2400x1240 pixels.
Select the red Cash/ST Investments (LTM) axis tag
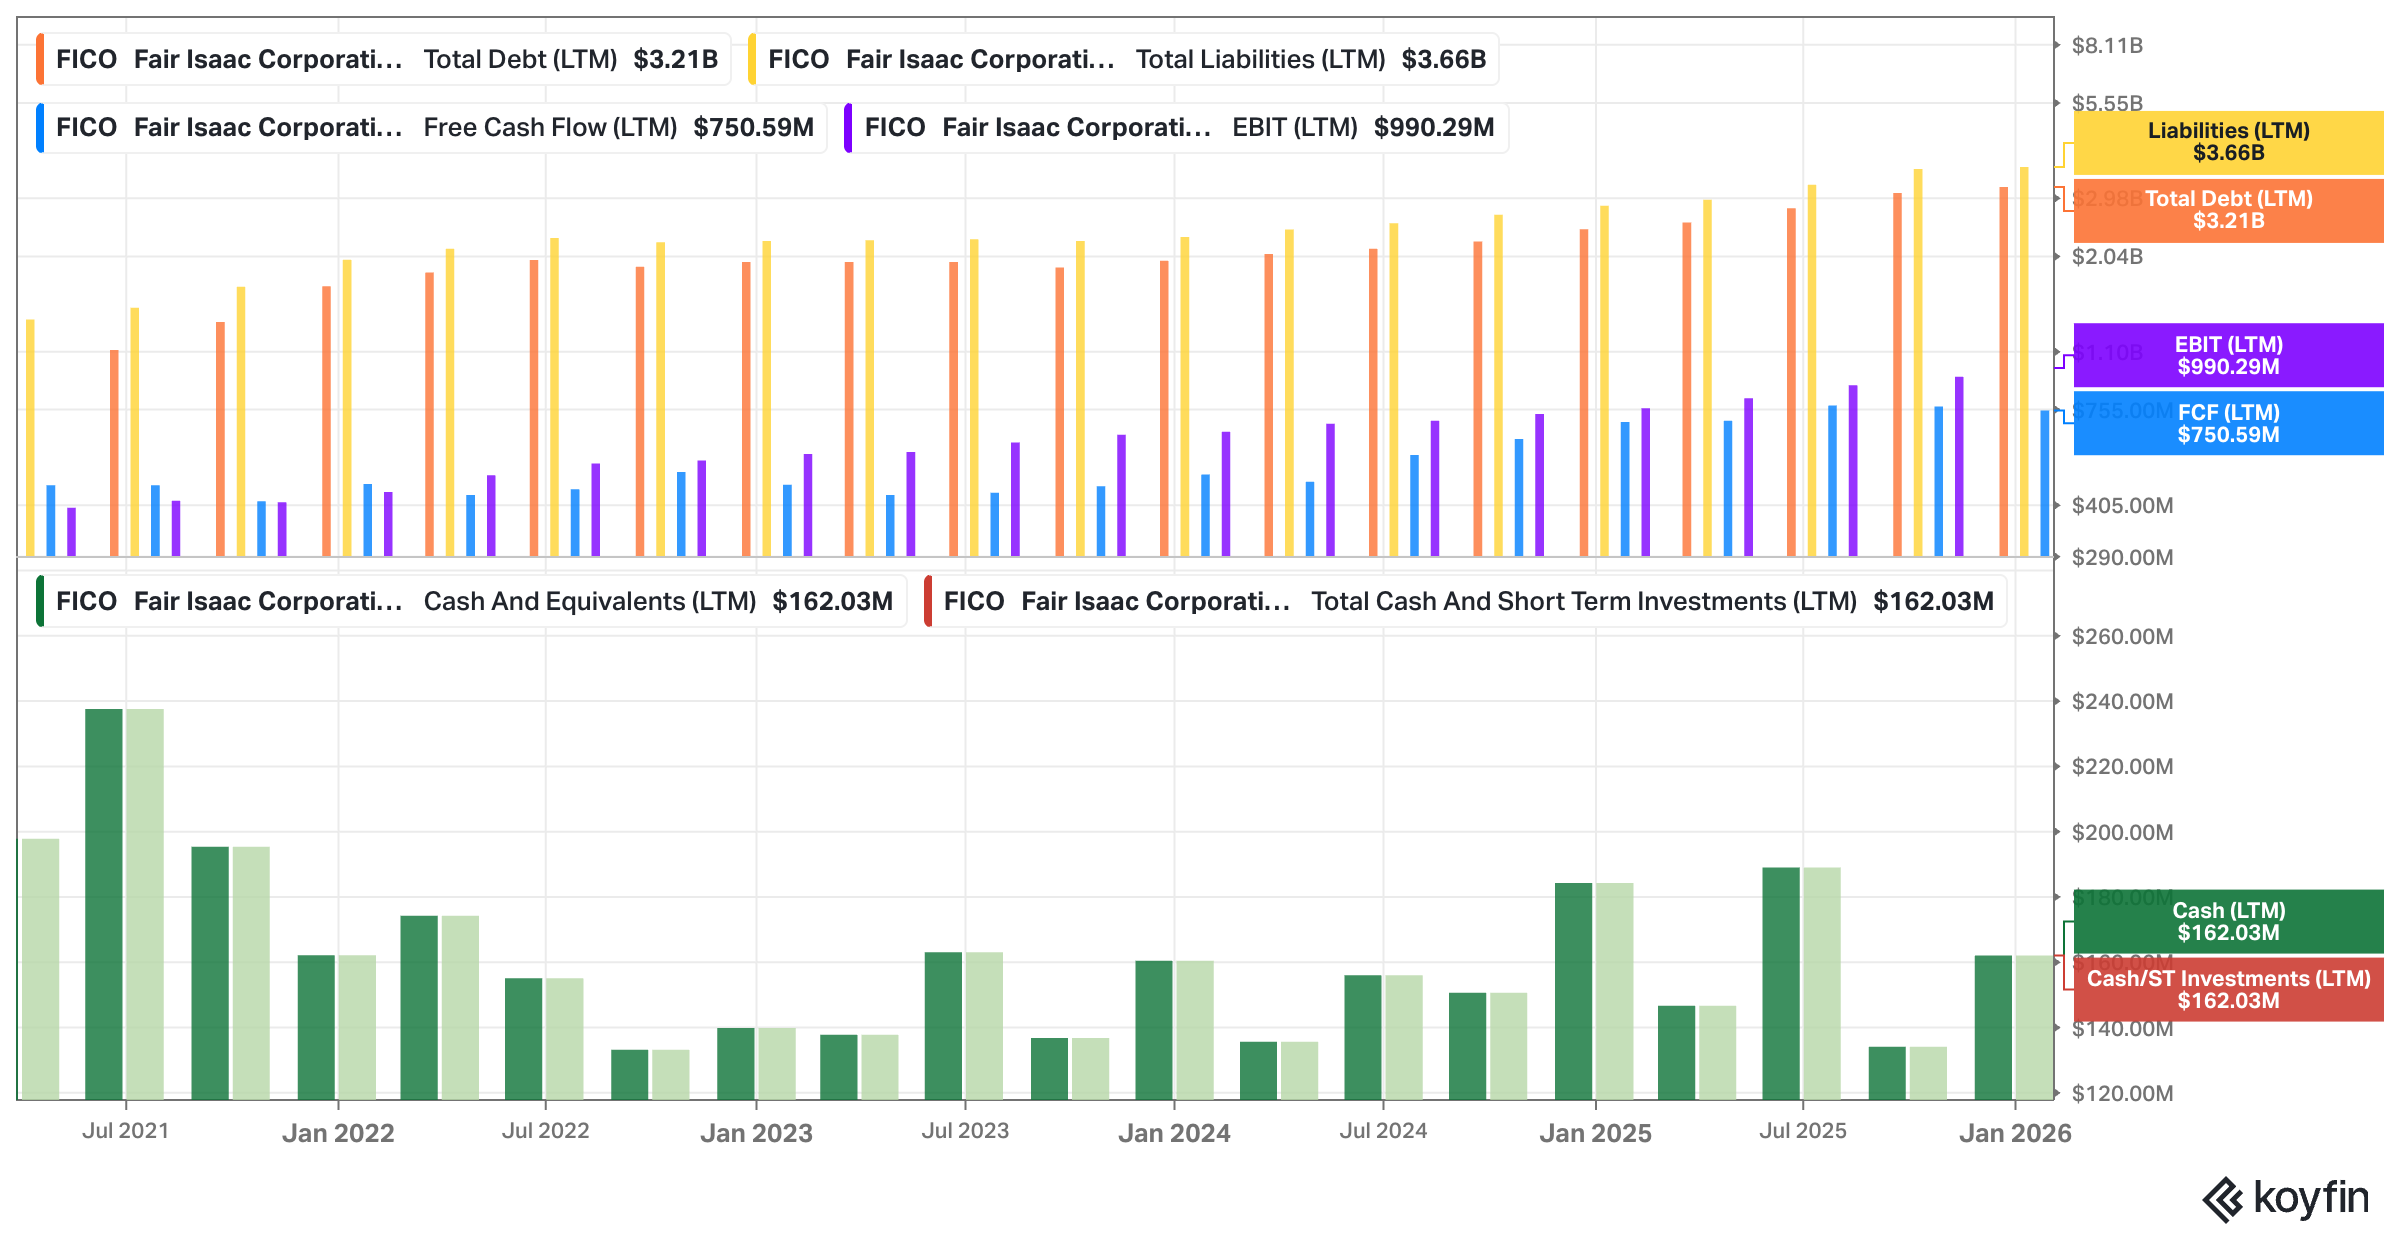click(x=2228, y=989)
